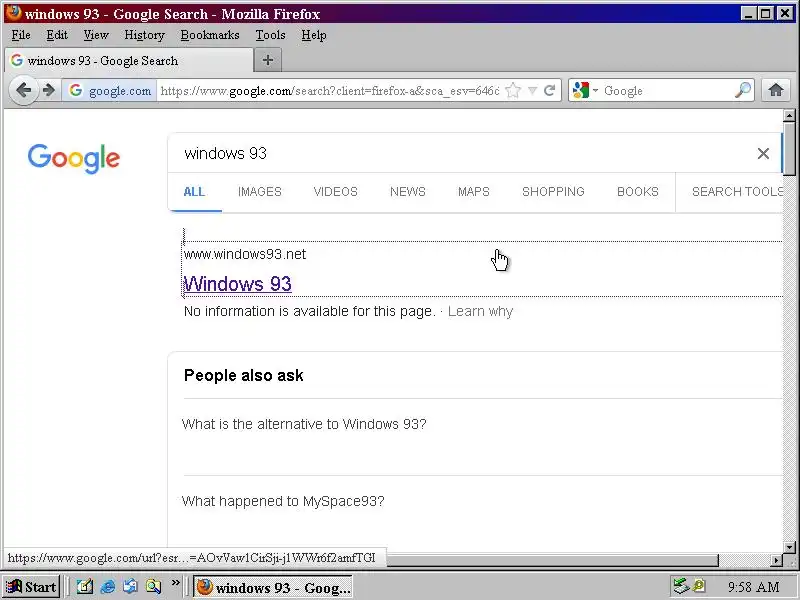Image resolution: width=800 pixels, height=600 pixels.
Task: Expand 'What is the alternative to Windows 93?'
Action: pyautogui.click(x=304, y=424)
